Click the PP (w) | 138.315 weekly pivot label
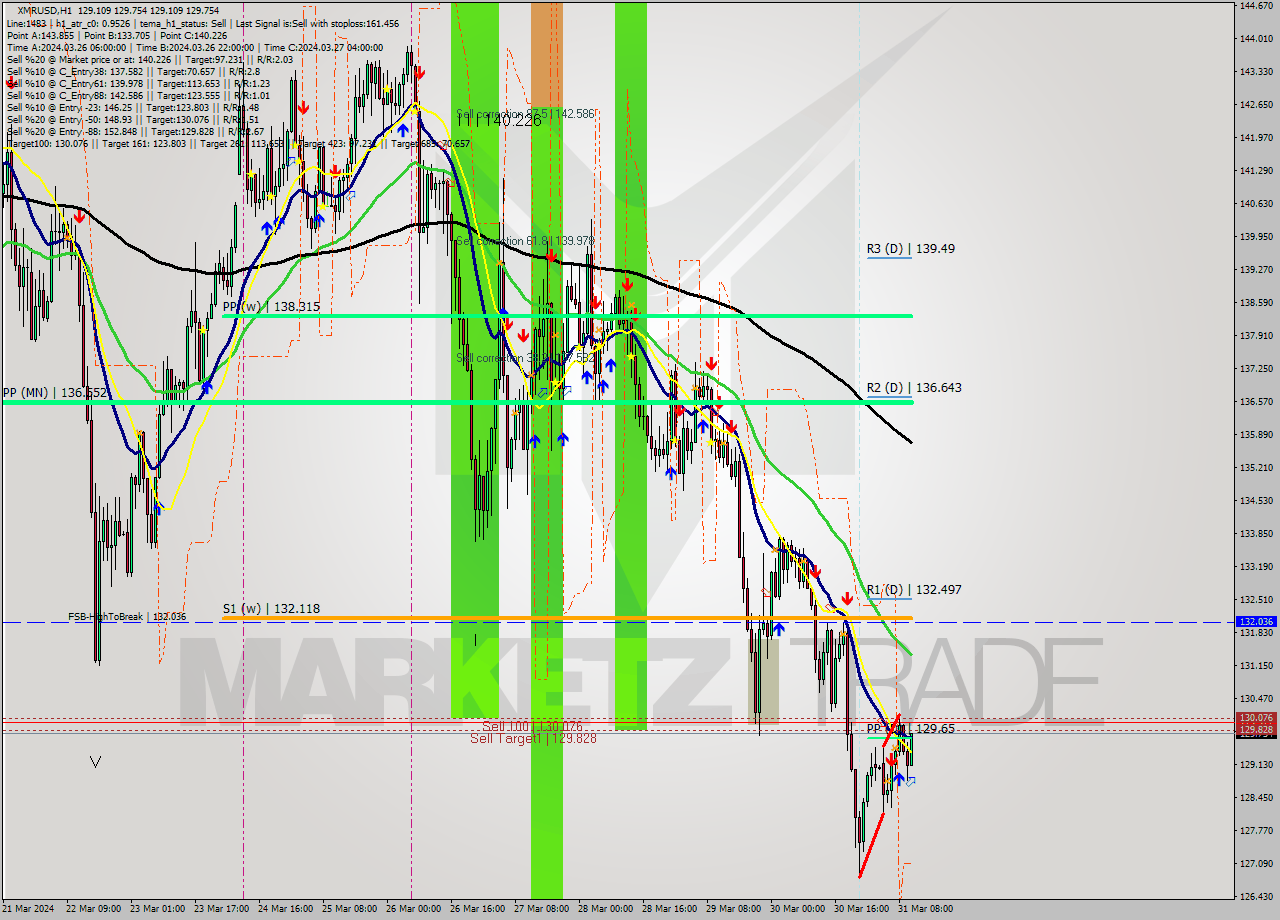This screenshot has height=920, width=1280. pos(271,307)
